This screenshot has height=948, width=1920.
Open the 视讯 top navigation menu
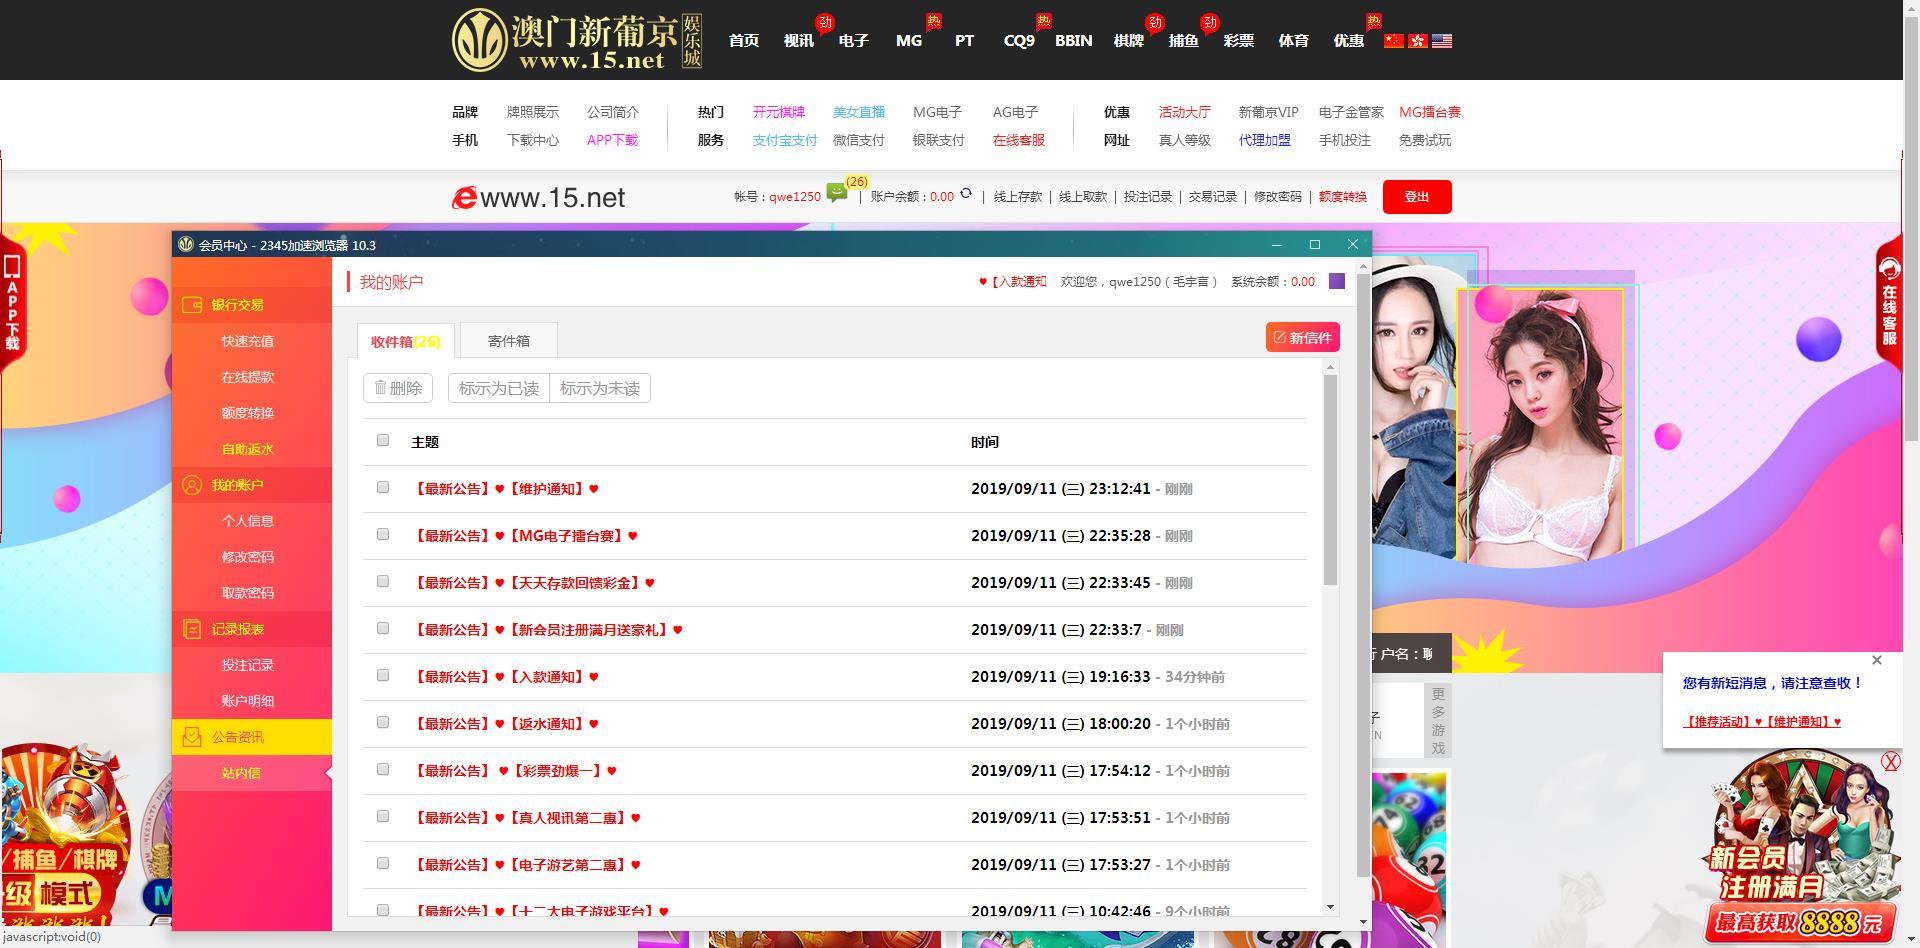pyautogui.click(x=799, y=41)
